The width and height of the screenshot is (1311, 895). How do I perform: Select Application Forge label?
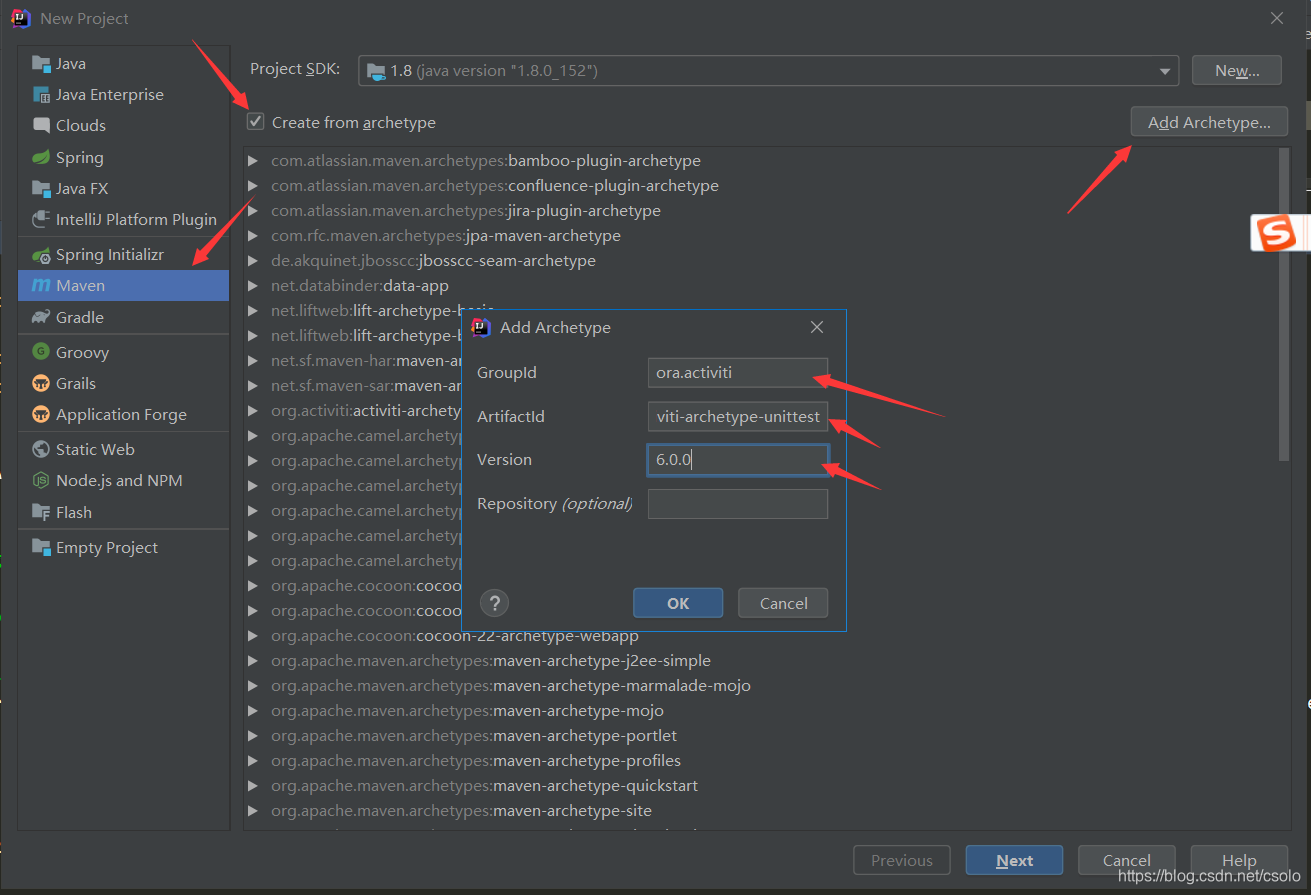click(121, 415)
